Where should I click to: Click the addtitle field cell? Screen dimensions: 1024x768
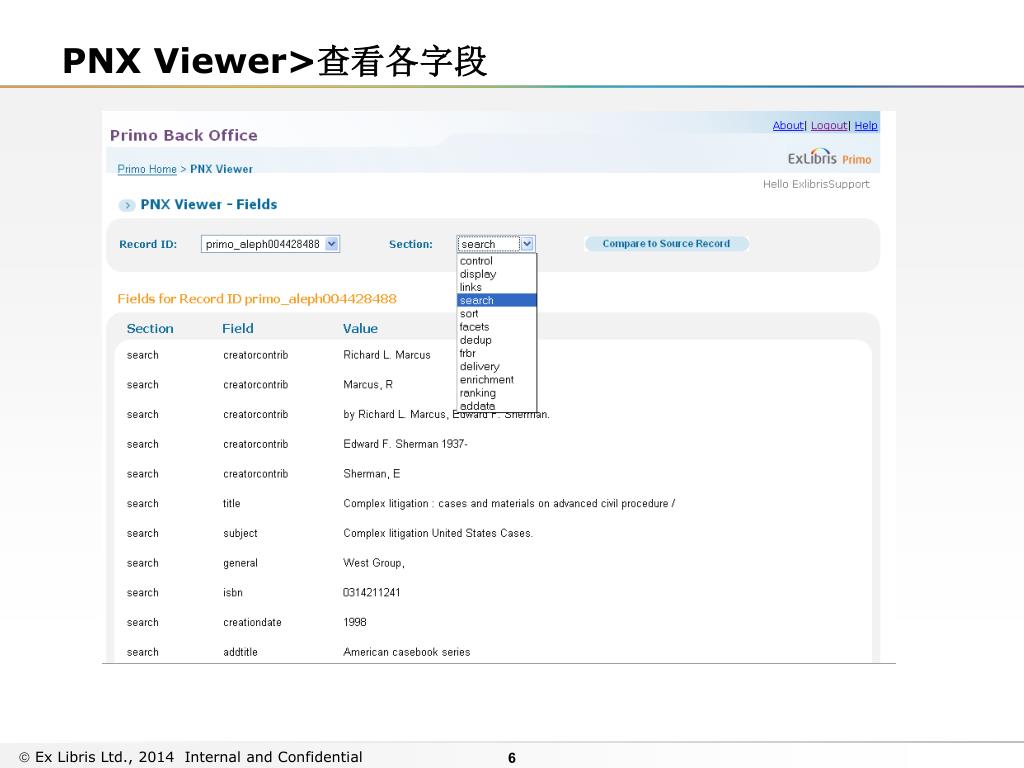coord(240,652)
